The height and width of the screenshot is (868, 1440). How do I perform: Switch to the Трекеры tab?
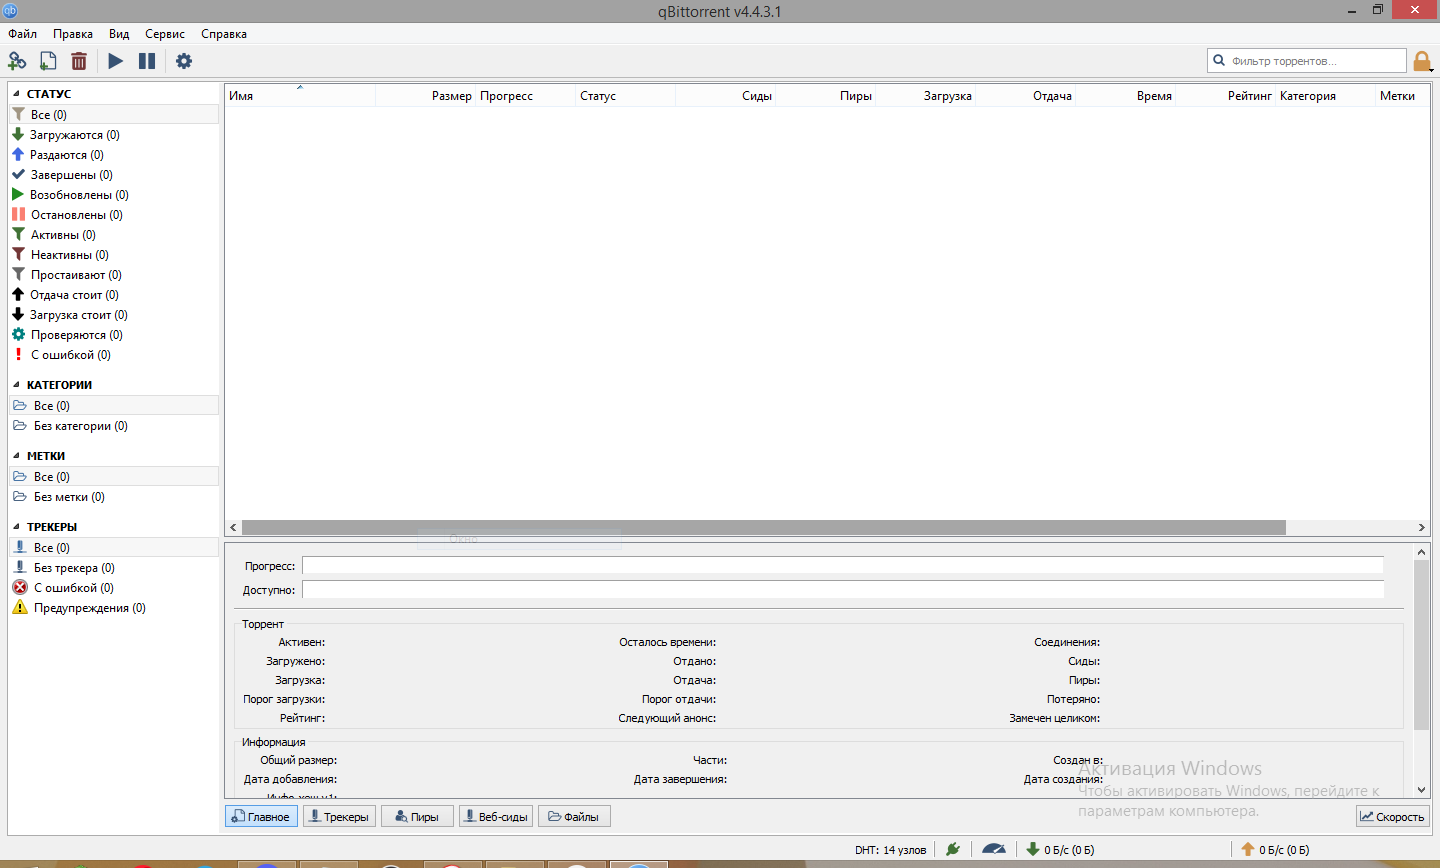[339, 817]
